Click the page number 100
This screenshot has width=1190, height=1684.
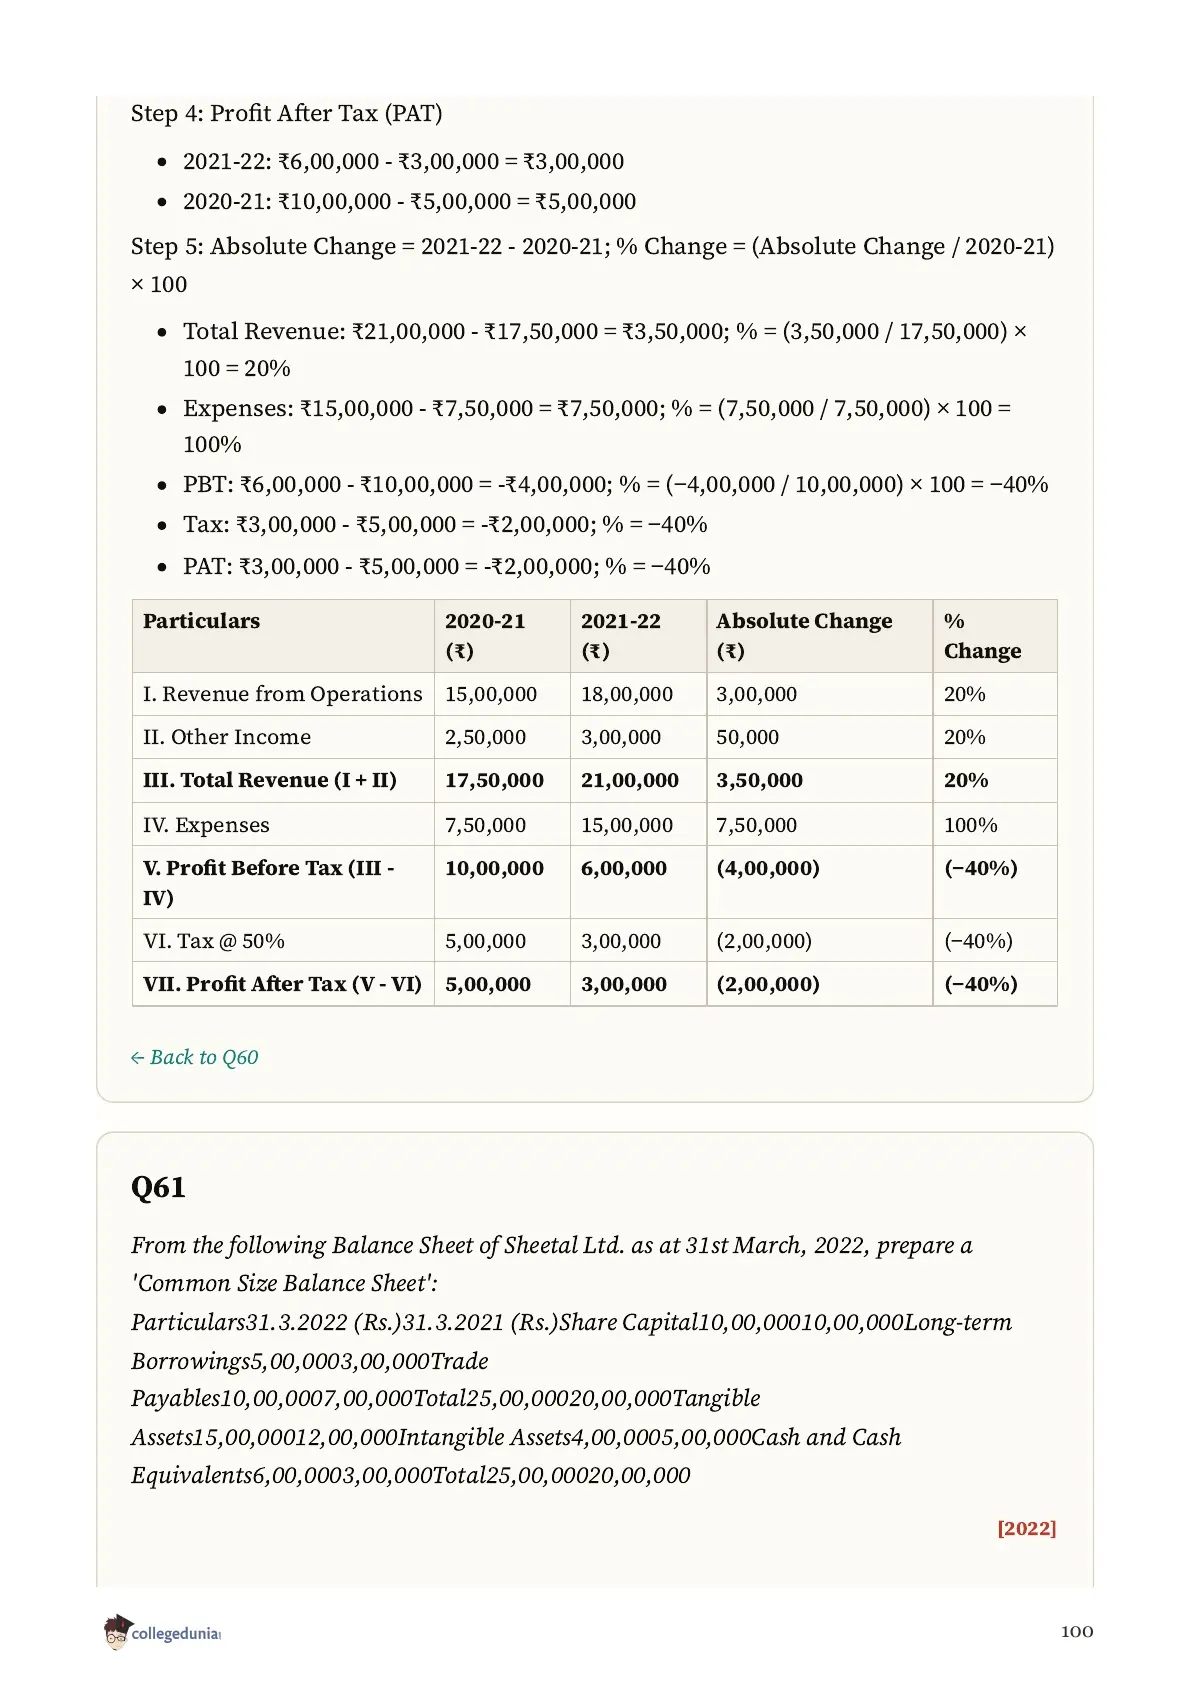pyautogui.click(x=1077, y=1631)
